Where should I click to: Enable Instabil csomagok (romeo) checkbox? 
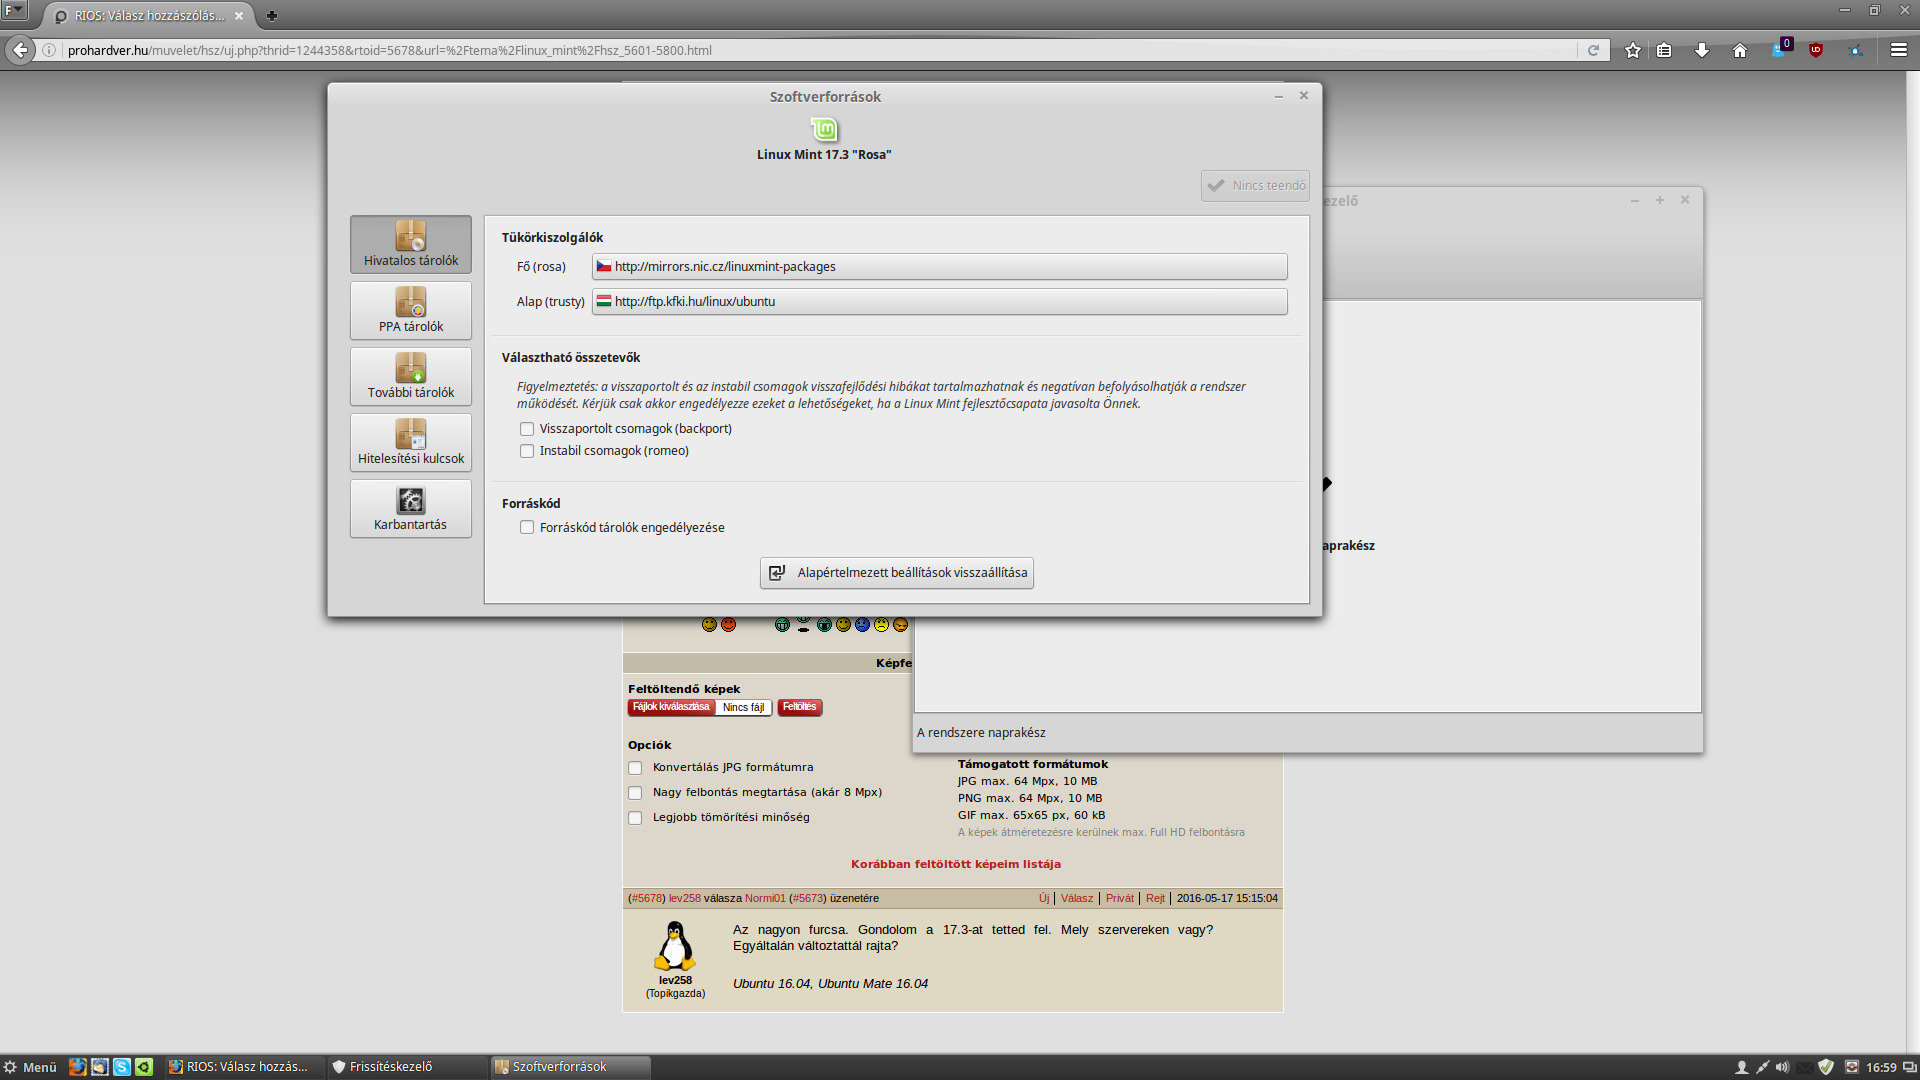click(527, 451)
